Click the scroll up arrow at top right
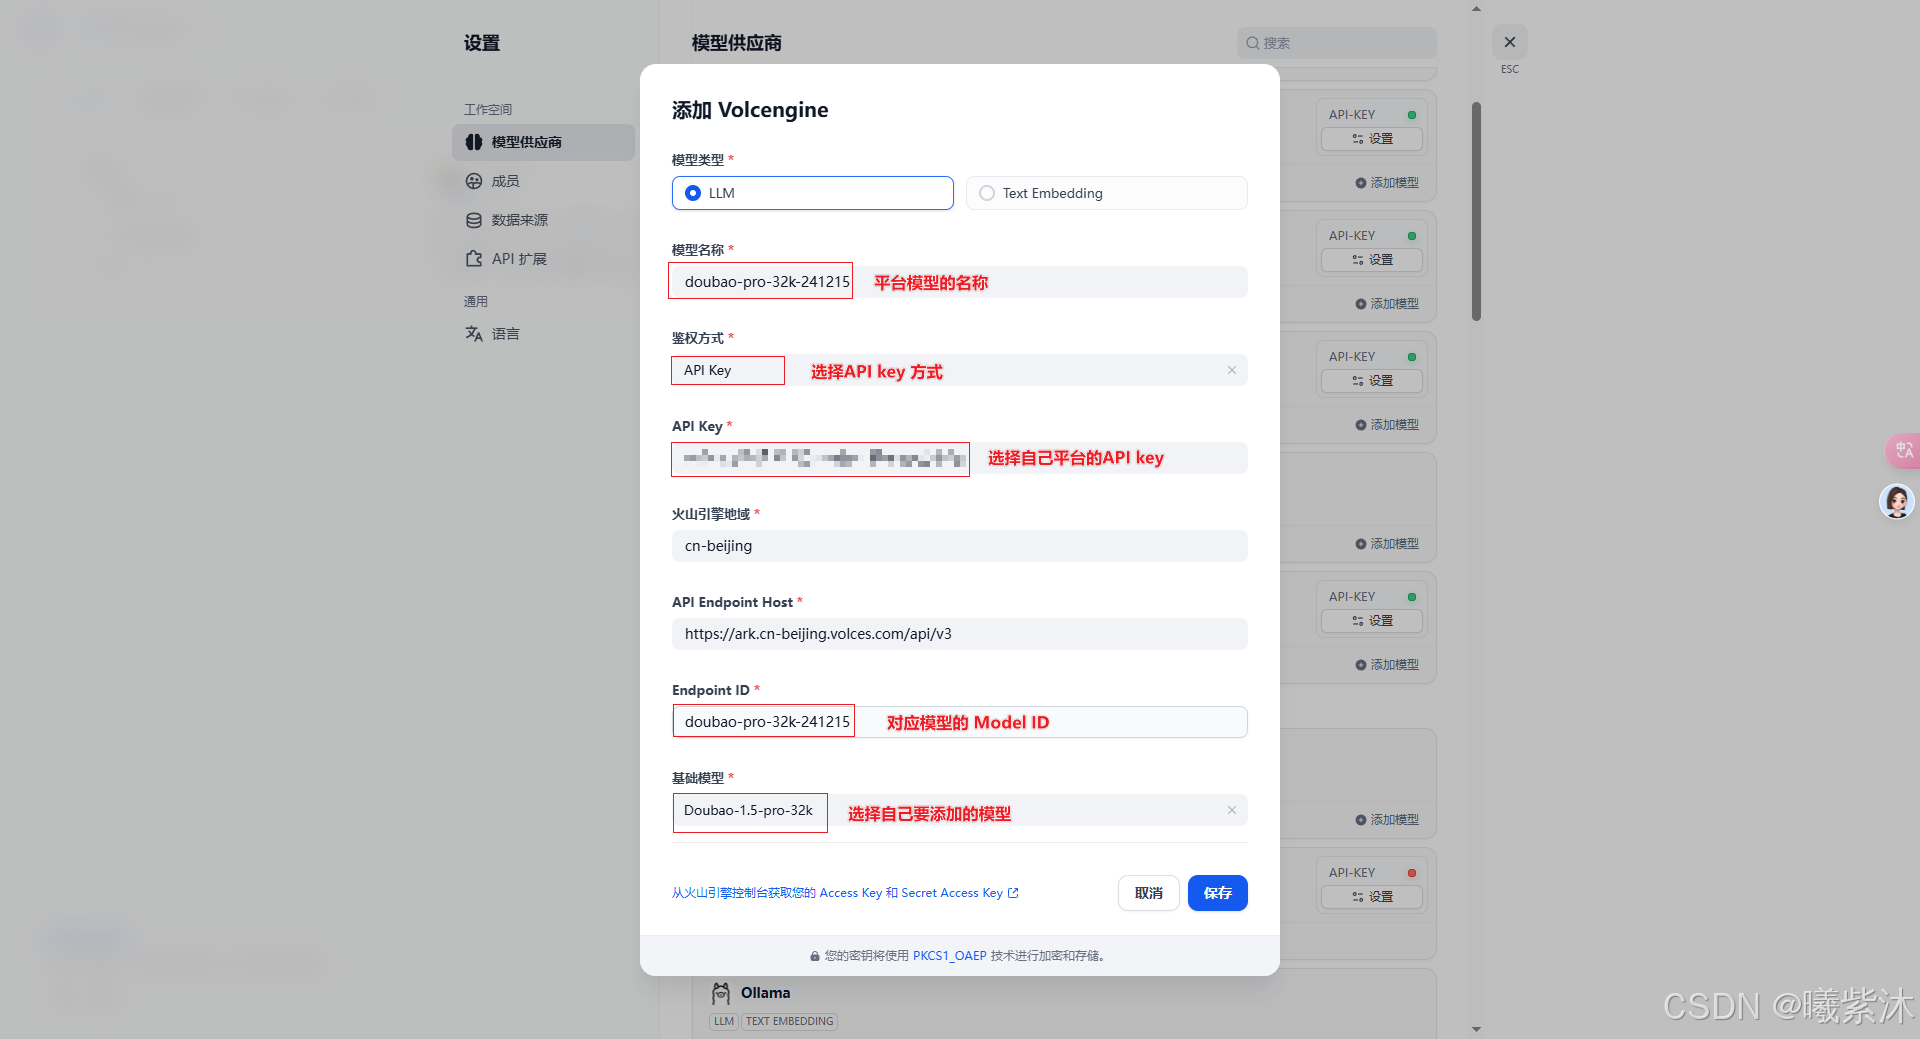Screen dimensions: 1920x1039 point(1476,9)
